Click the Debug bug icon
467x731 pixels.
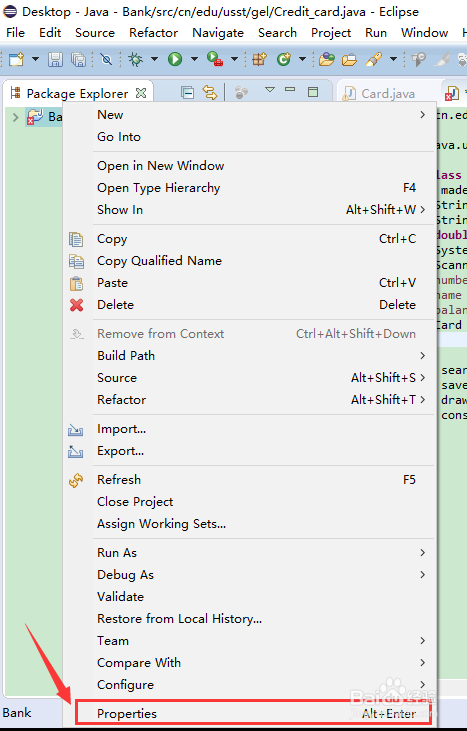136,59
